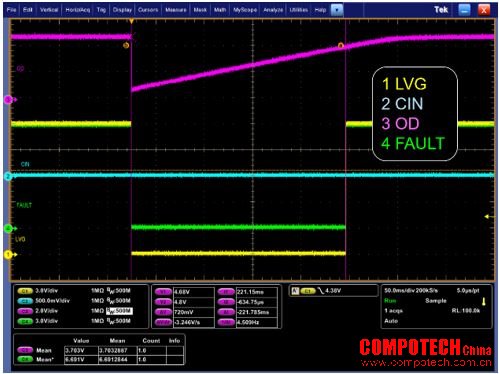Image resolution: width=499 pixels, height=374 pixels.
Task: Open the Cursors menu
Action: (x=148, y=10)
